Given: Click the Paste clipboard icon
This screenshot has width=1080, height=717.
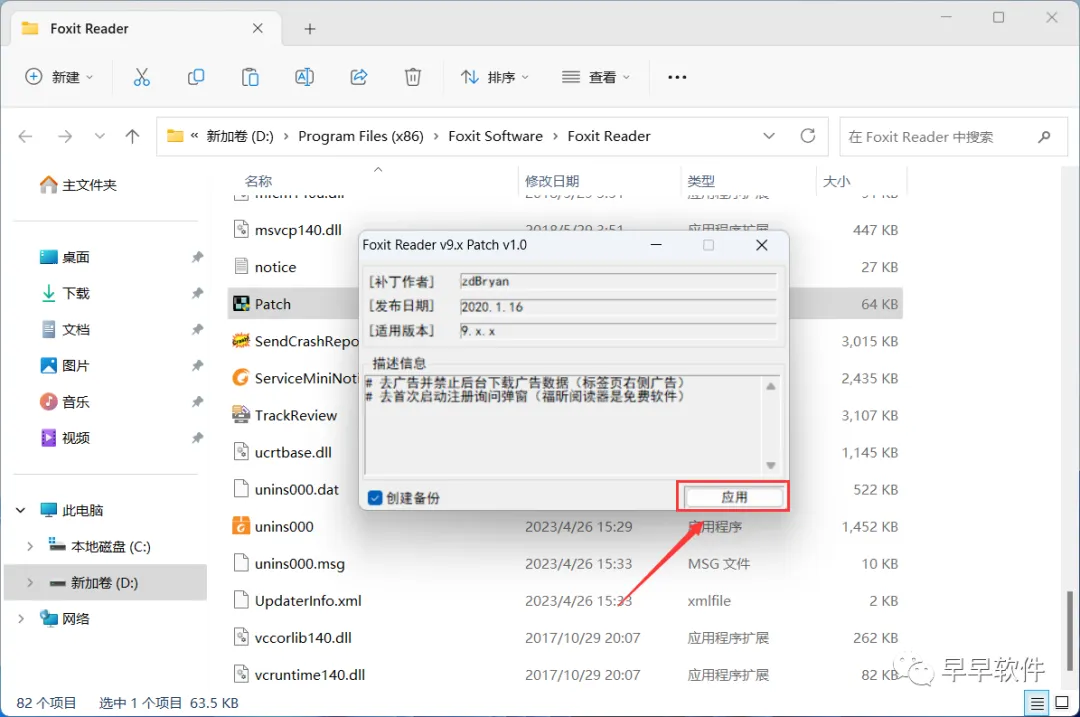Looking at the screenshot, I should pos(250,77).
